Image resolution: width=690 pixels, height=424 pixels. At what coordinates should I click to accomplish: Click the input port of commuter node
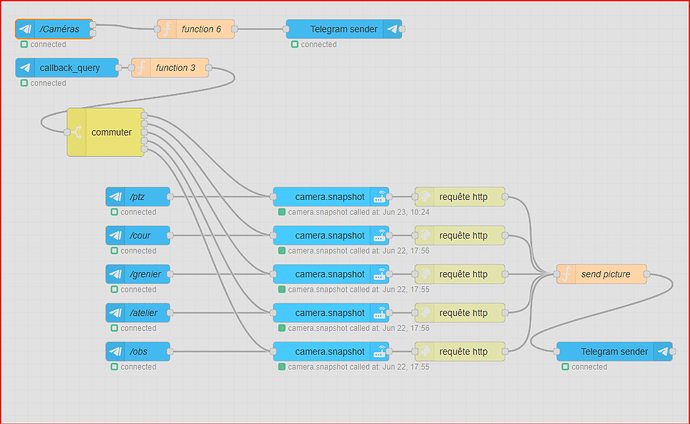coord(67,132)
